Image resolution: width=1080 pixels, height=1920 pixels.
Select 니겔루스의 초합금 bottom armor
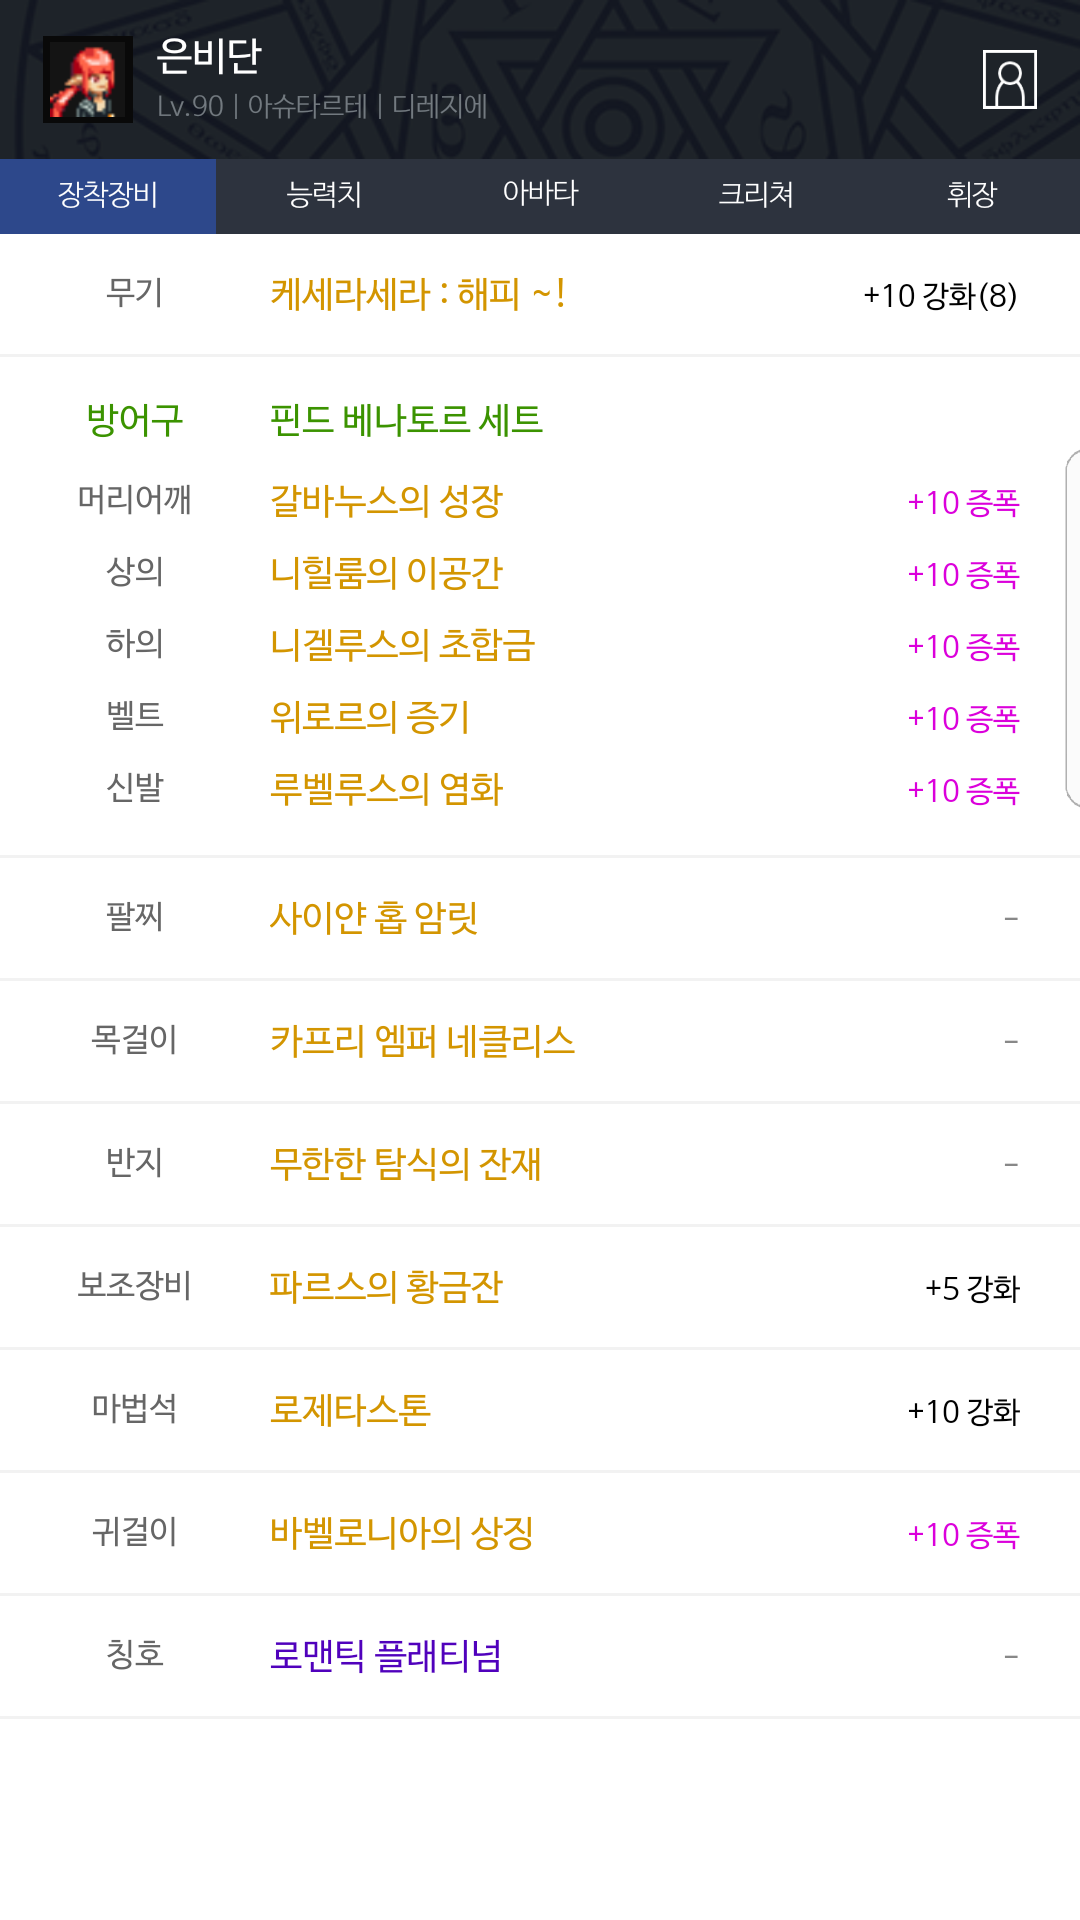click(x=402, y=646)
